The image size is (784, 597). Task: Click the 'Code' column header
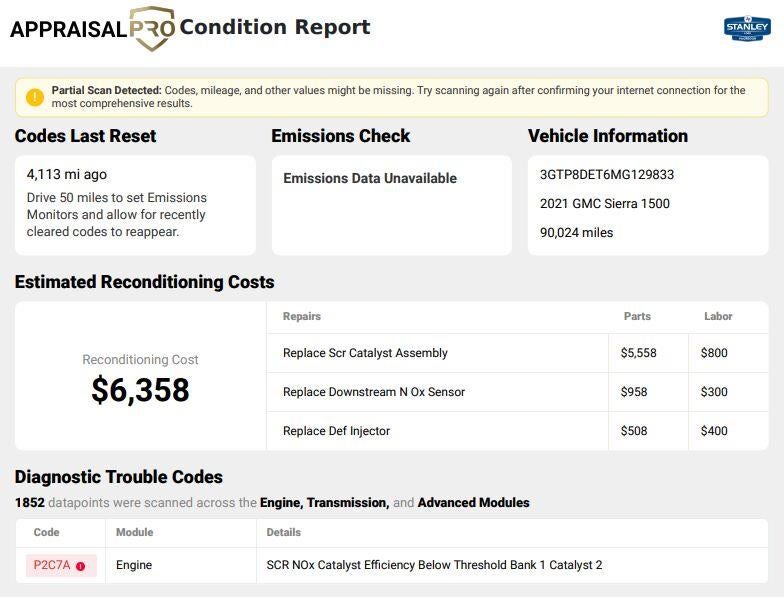(x=46, y=532)
